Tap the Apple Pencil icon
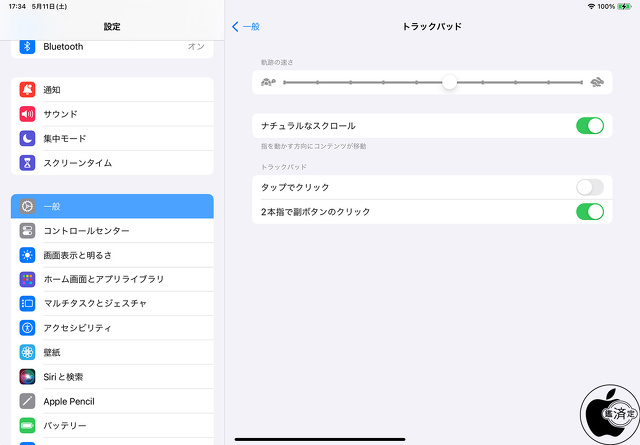The width and height of the screenshot is (640, 445). coord(27,401)
